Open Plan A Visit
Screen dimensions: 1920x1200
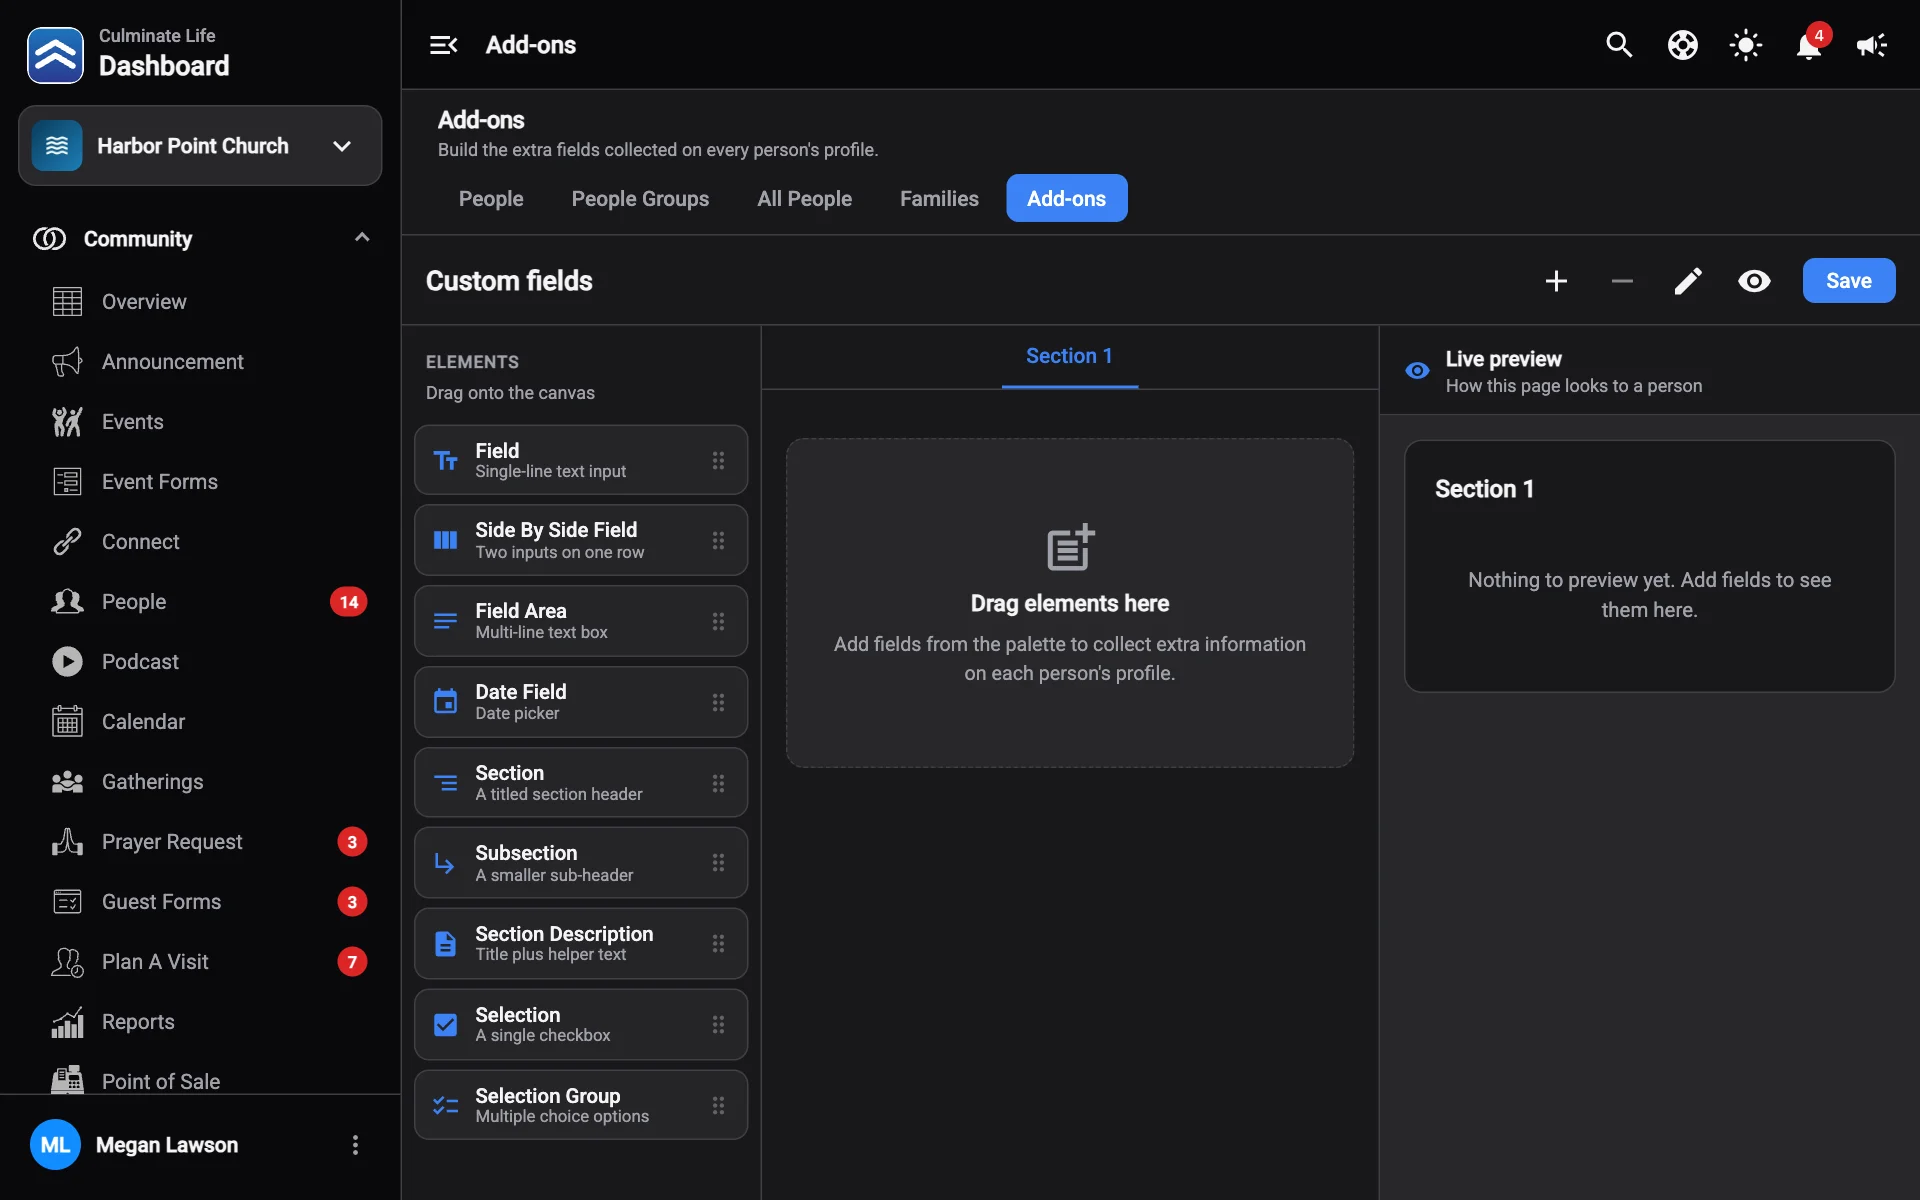pos(200,962)
